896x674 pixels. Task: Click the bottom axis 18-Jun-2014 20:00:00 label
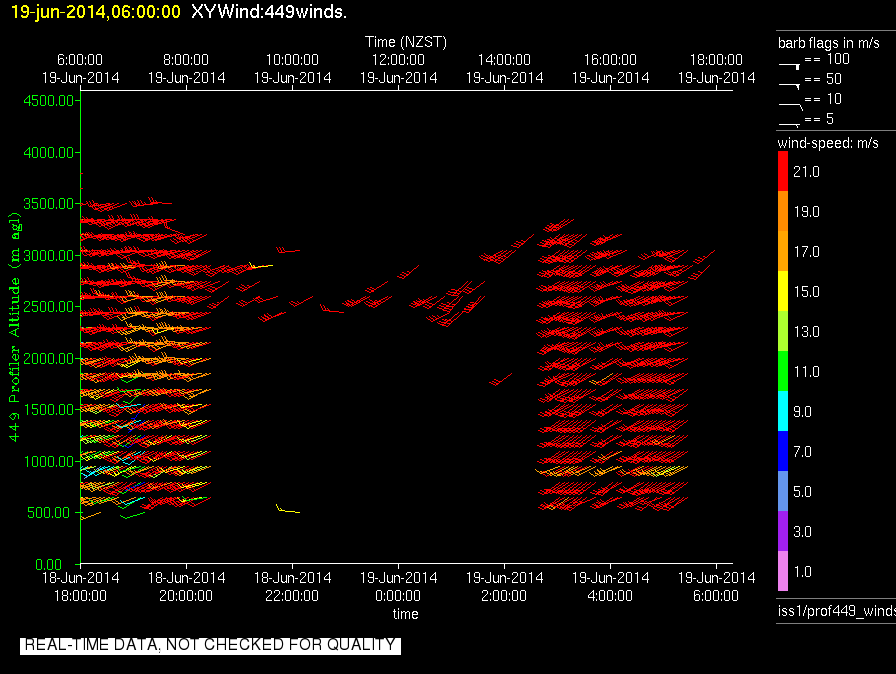coord(186,587)
